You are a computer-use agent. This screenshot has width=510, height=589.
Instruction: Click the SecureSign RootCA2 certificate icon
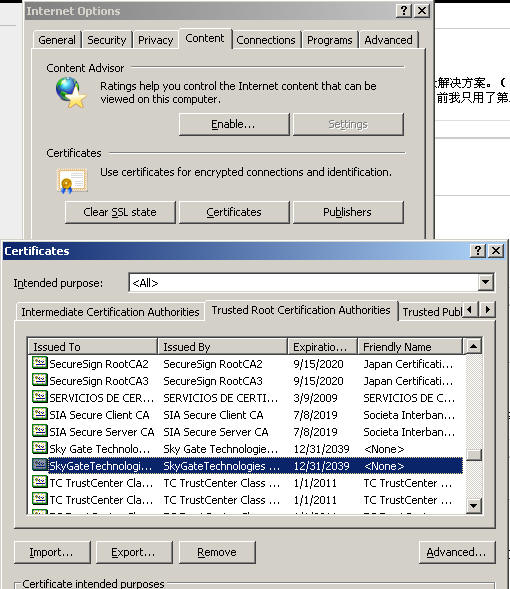tap(39, 363)
